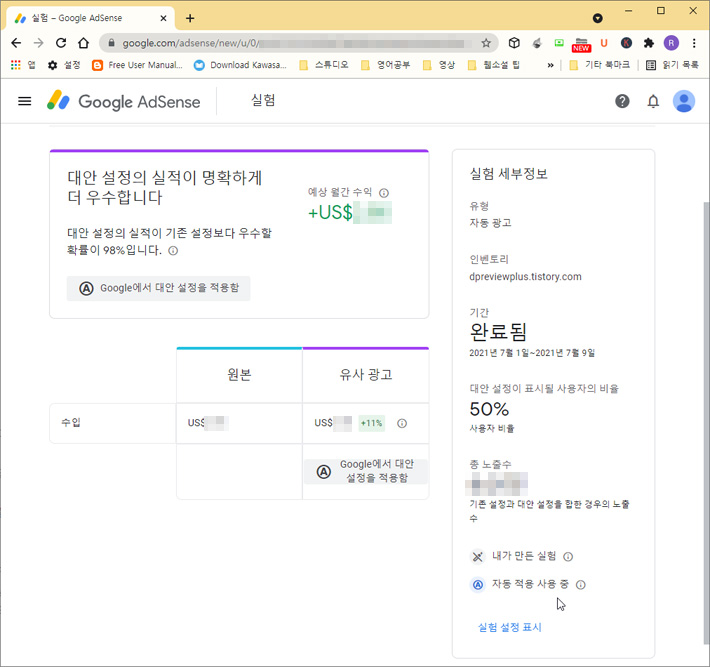Click the site lock icon in address bar
This screenshot has width=710, height=667.
pyautogui.click(x=111, y=43)
